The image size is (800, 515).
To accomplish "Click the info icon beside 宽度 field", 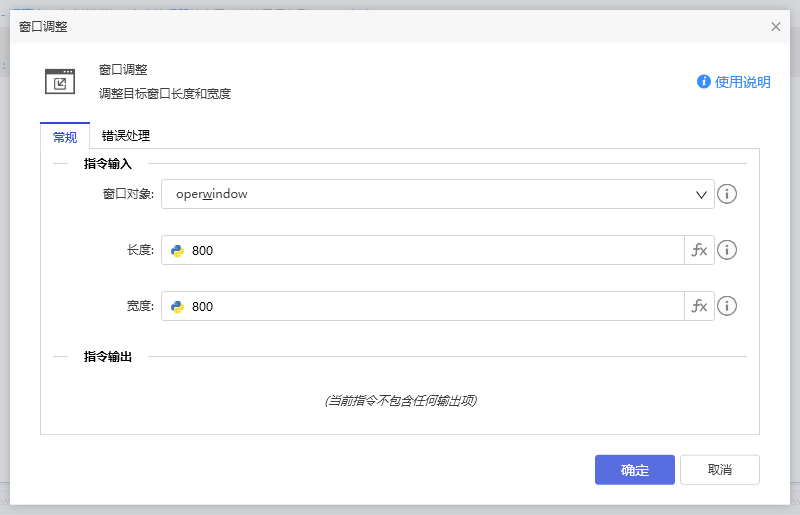I will pos(727,306).
